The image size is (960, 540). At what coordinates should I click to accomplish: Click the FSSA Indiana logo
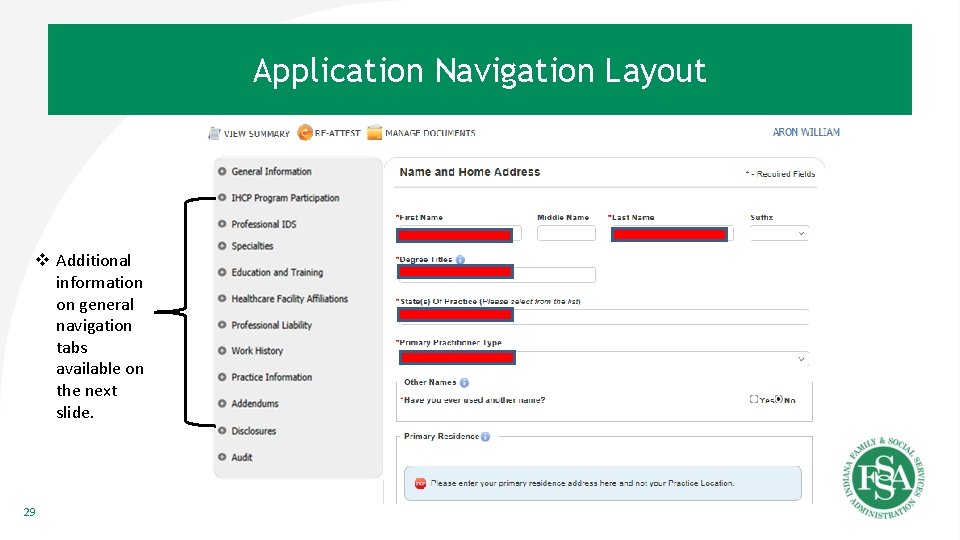point(884,478)
